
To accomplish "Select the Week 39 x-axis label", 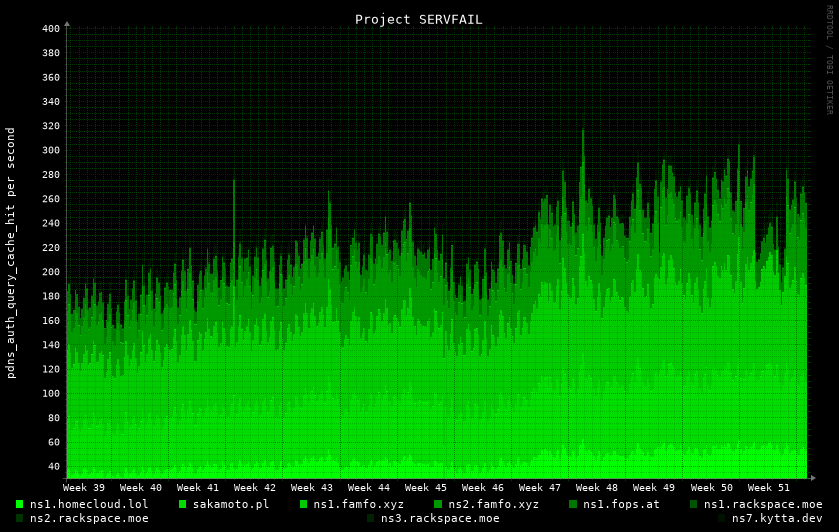I will (x=84, y=488).
